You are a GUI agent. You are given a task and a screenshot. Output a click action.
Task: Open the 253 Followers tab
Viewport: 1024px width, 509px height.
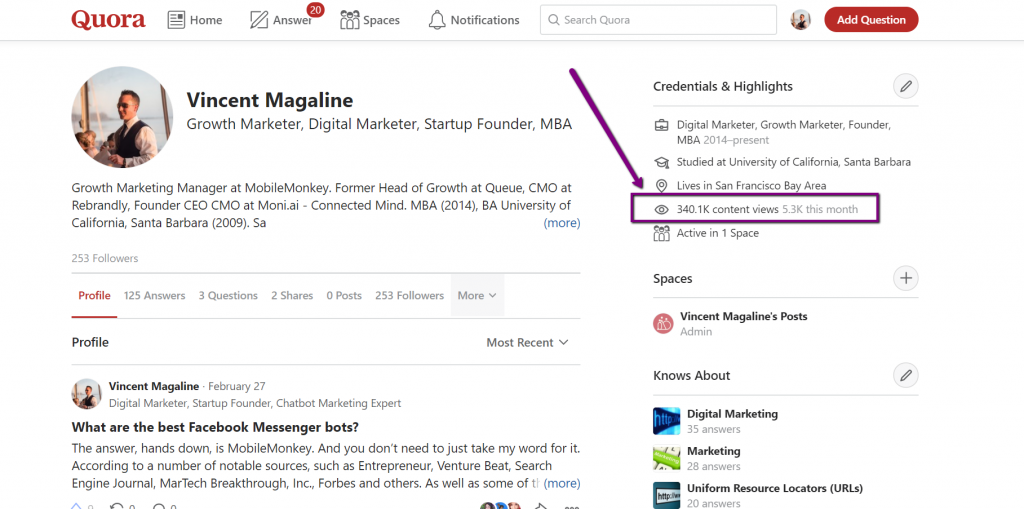click(409, 295)
